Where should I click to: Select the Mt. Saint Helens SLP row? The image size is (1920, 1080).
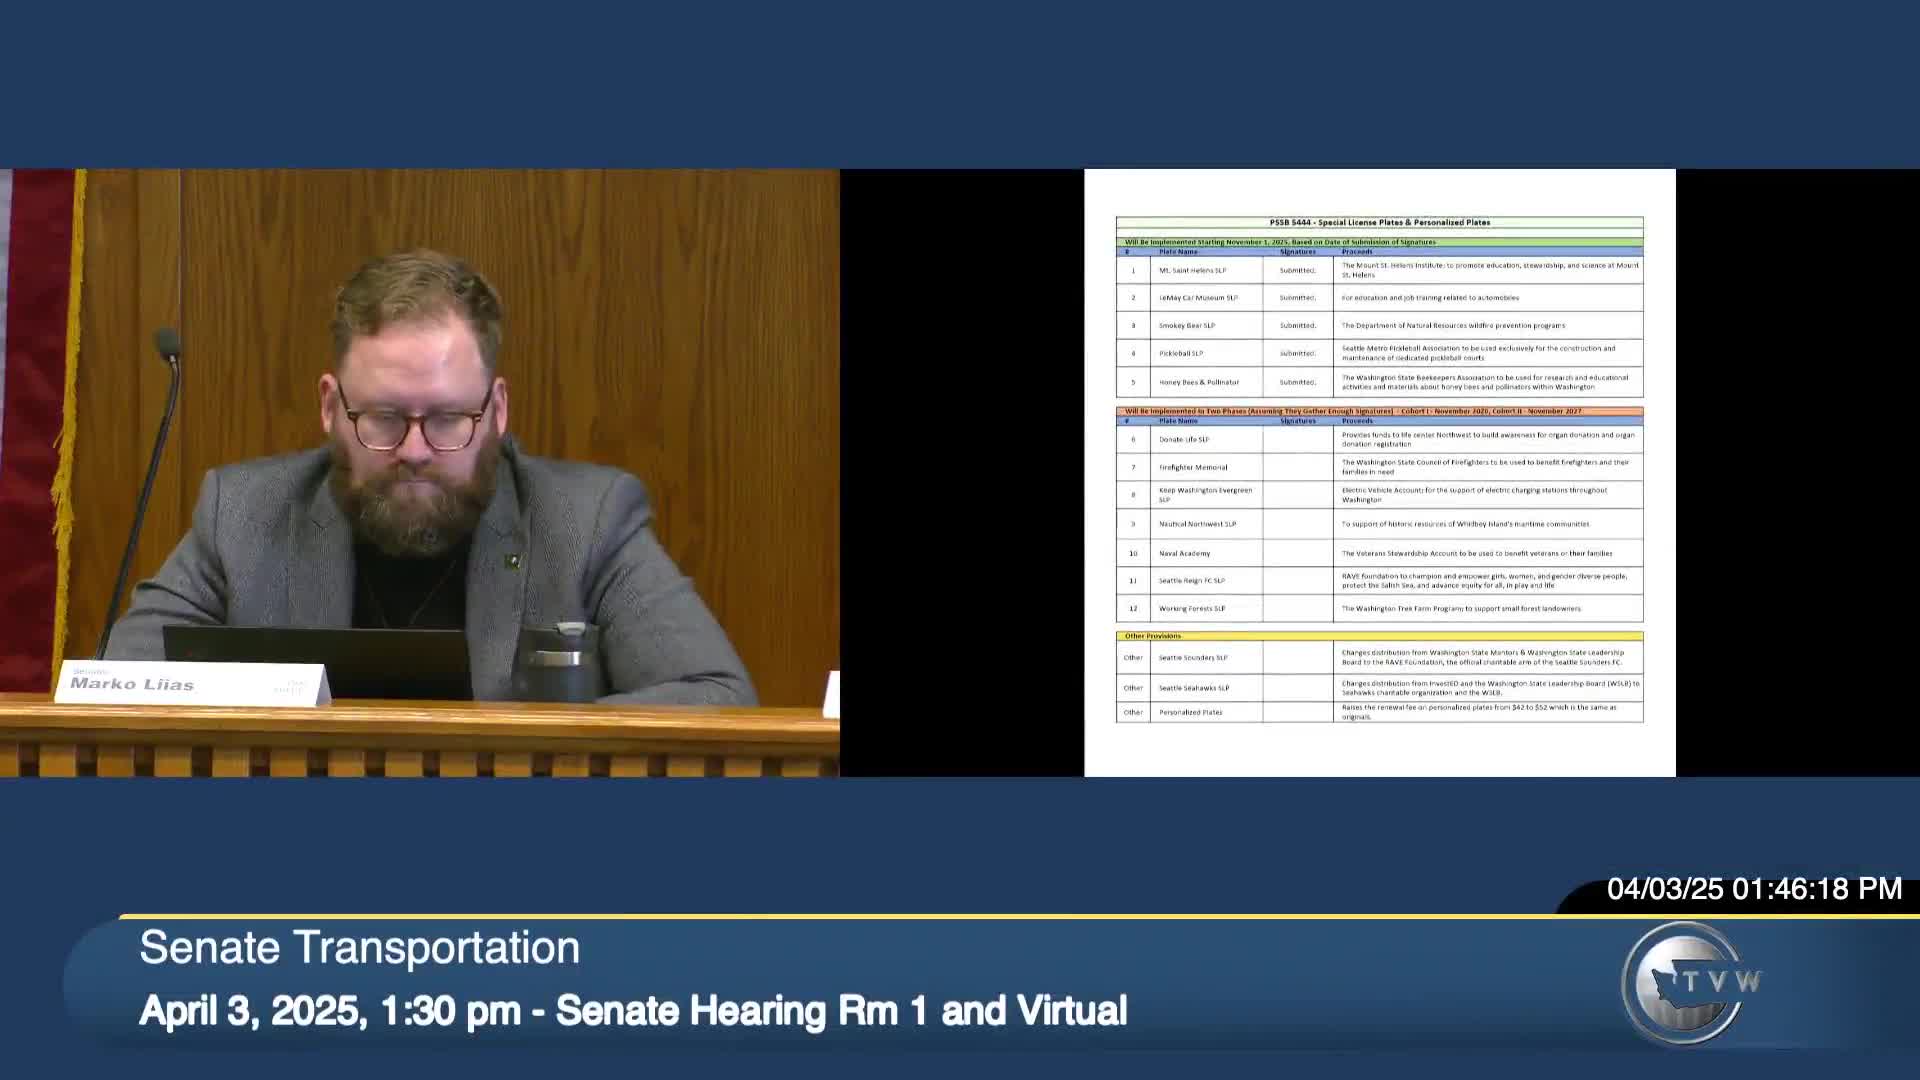[x=1192, y=270]
